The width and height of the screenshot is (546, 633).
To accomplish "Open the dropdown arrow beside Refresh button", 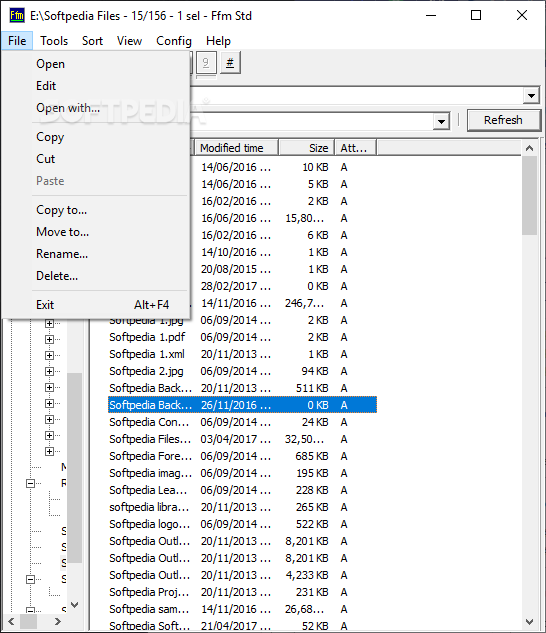I will (441, 121).
